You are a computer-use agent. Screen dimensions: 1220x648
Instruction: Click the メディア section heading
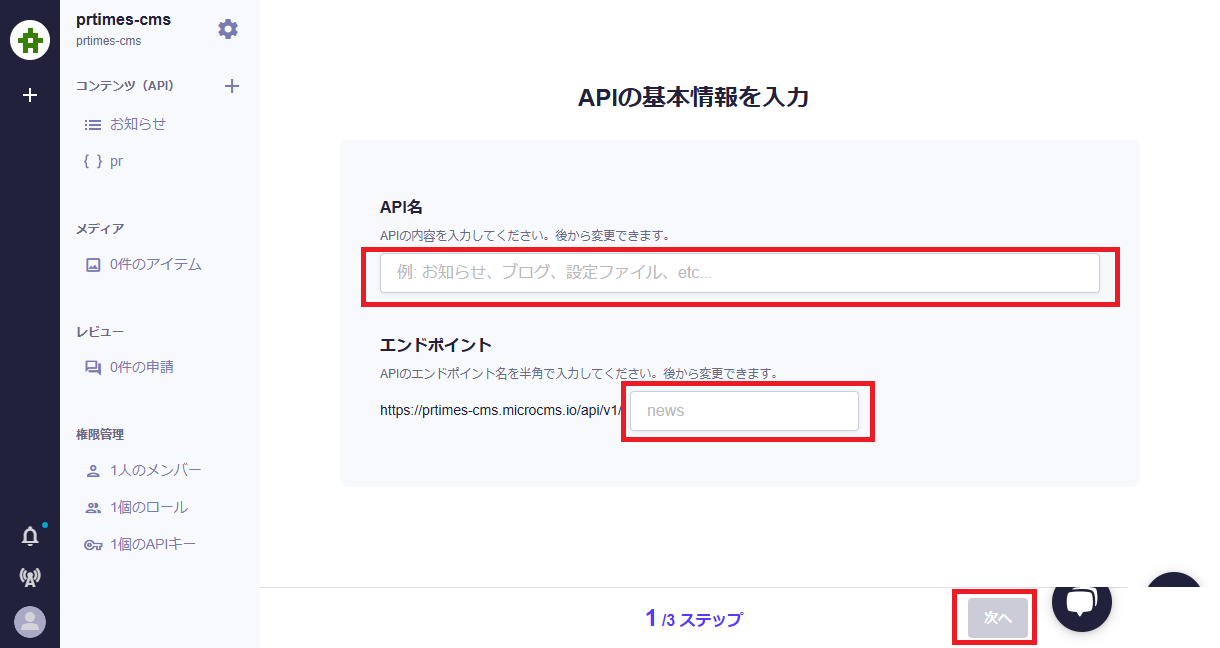100,229
